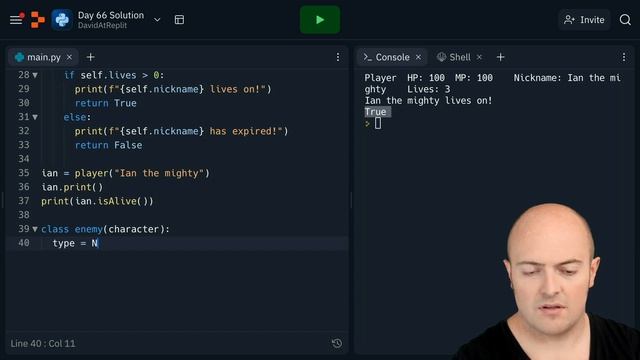Place cursor in 'type = N' line
The height and width of the screenshot is (360, 640).
click(75, 243)
